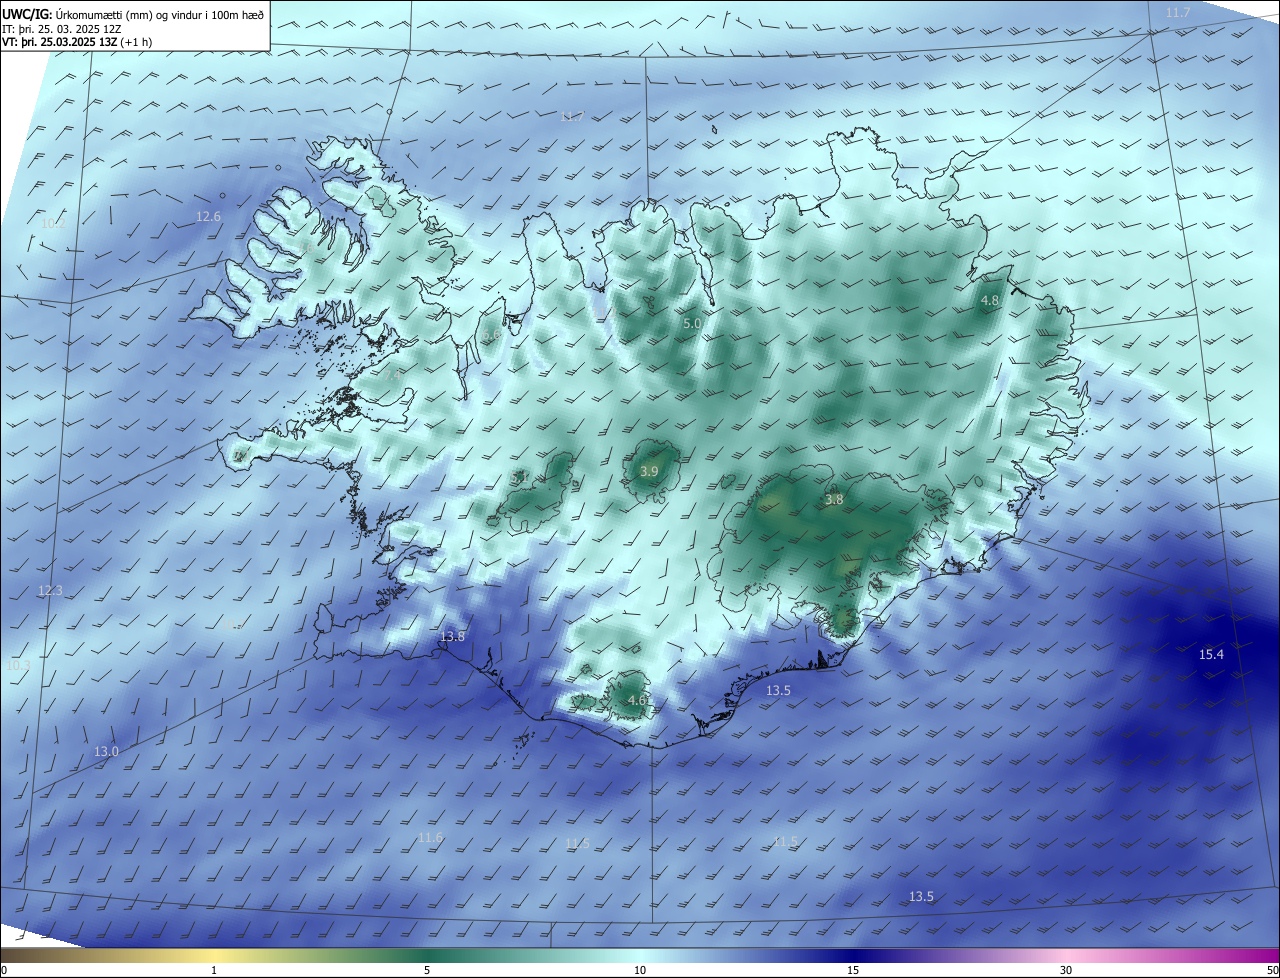Image resolution: width=1280 pixels, height=978 pixels.
Task: Click the 10 tick on the colour scale
Action: [640, 971]
